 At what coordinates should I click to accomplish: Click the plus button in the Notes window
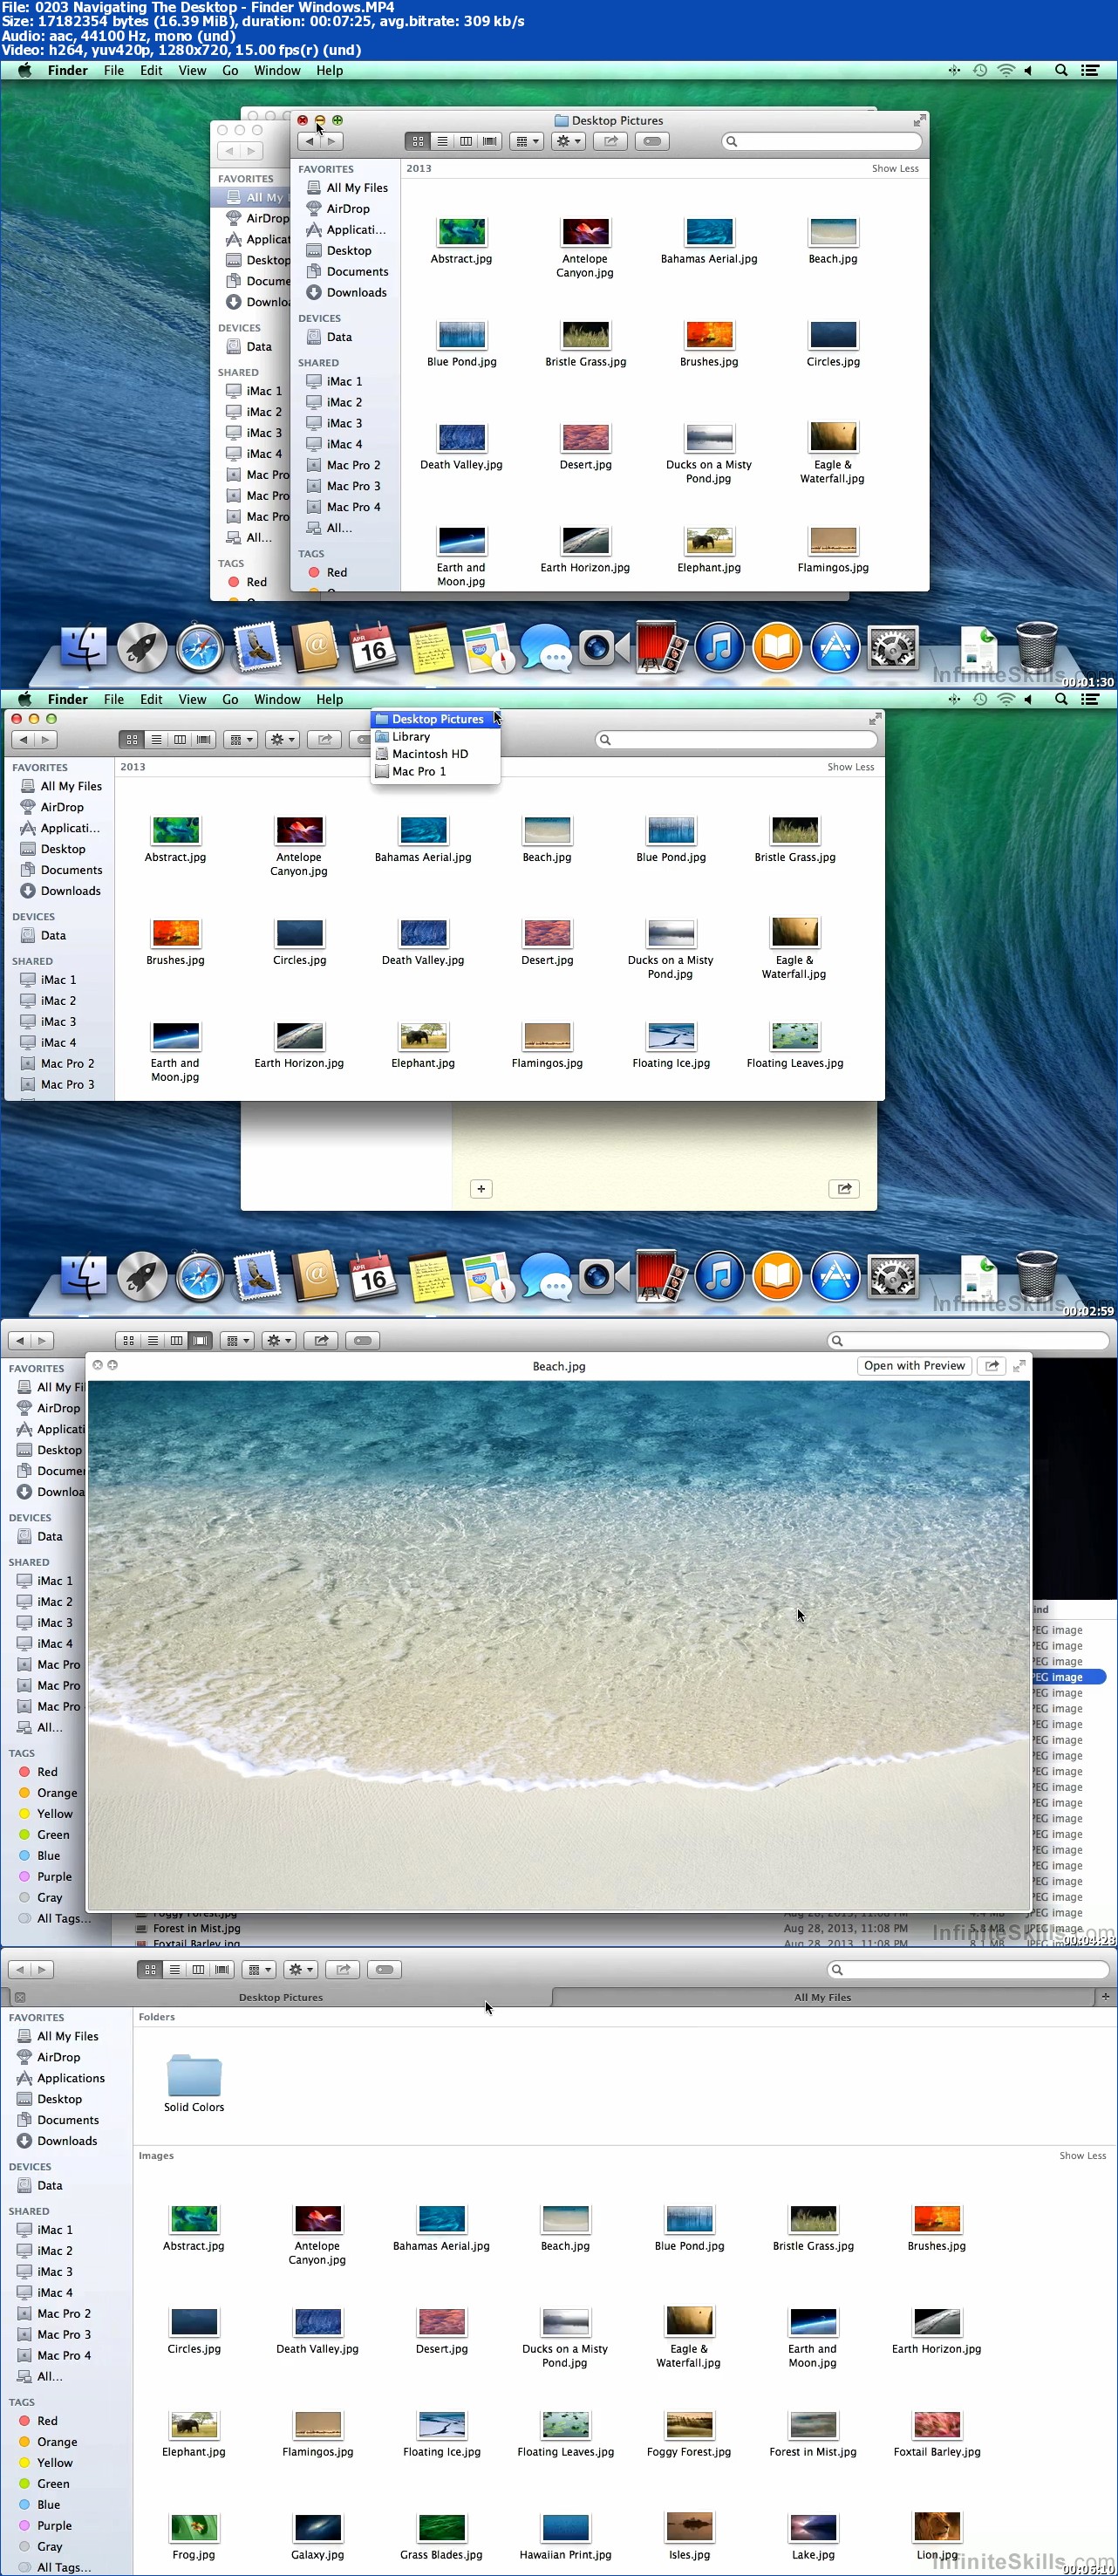(481, 1189)
